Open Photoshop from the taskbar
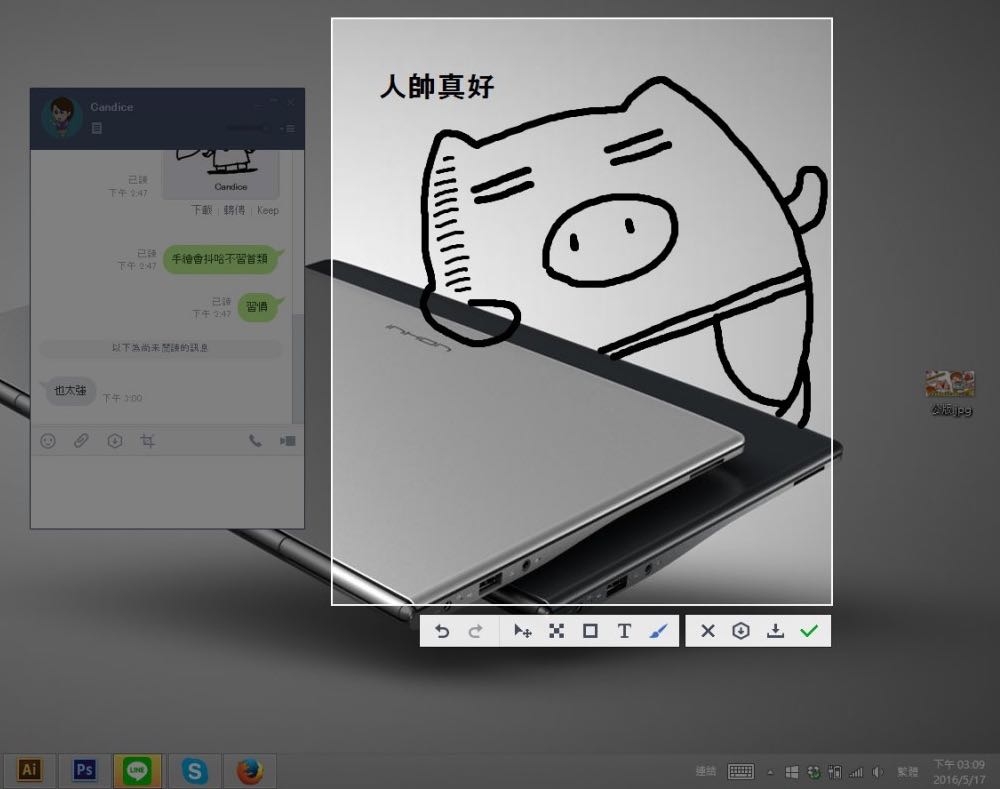The image size is (1000, 789). click(85, 770)
